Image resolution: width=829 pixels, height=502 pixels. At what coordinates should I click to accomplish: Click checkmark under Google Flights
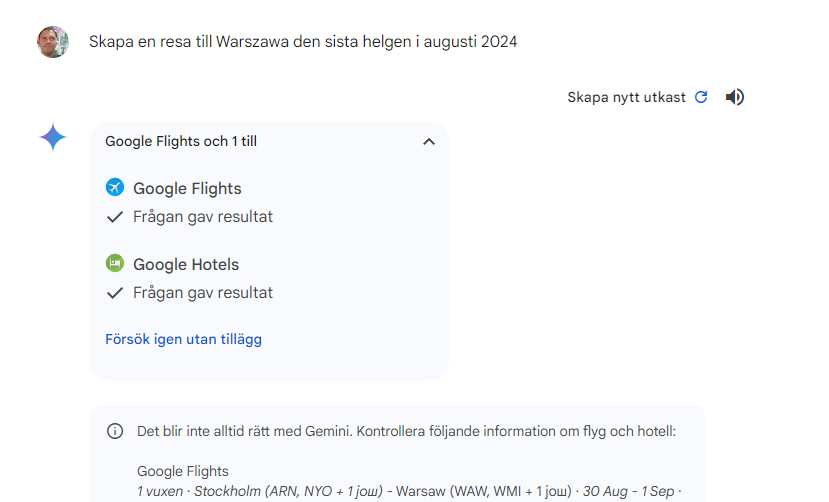(115, 216)
